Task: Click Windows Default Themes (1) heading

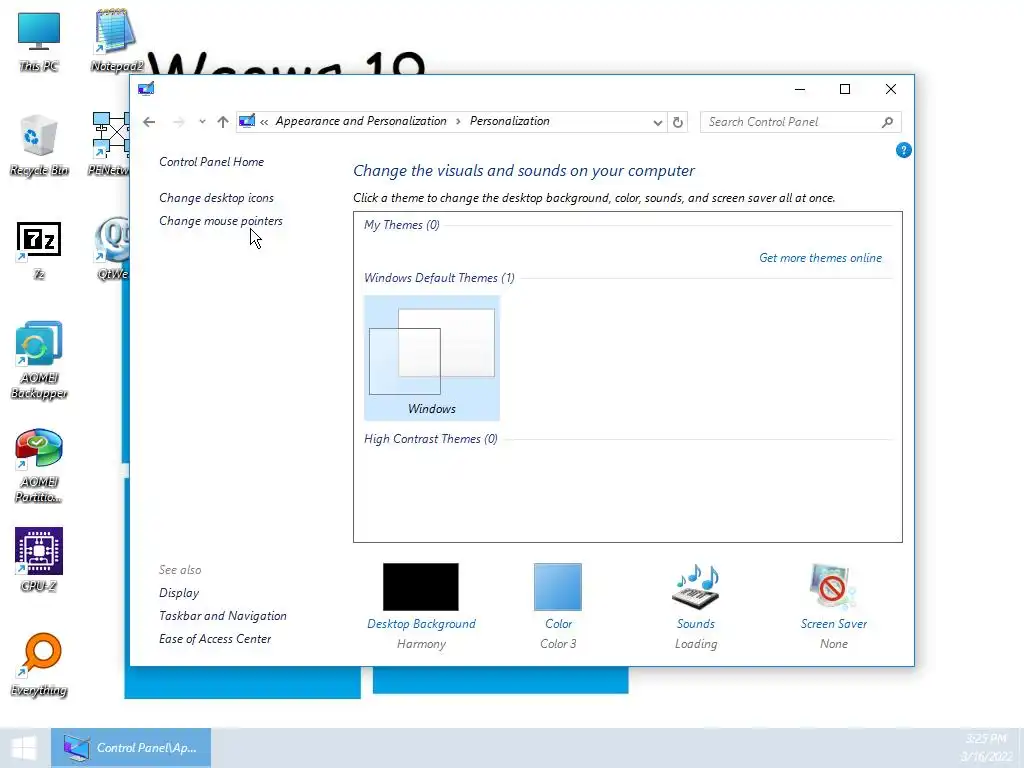Action: point(439,278)
